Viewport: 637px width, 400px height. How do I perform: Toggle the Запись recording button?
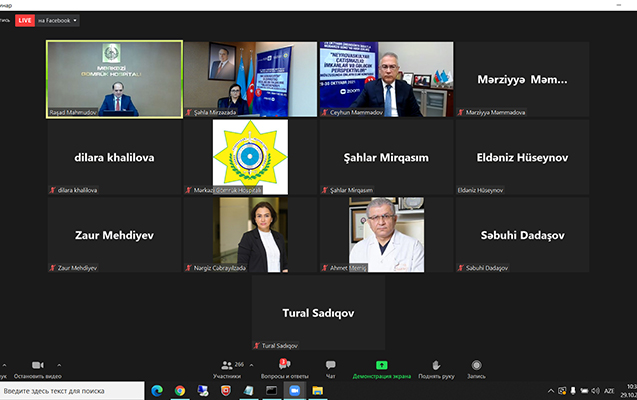tap(477, 368)
